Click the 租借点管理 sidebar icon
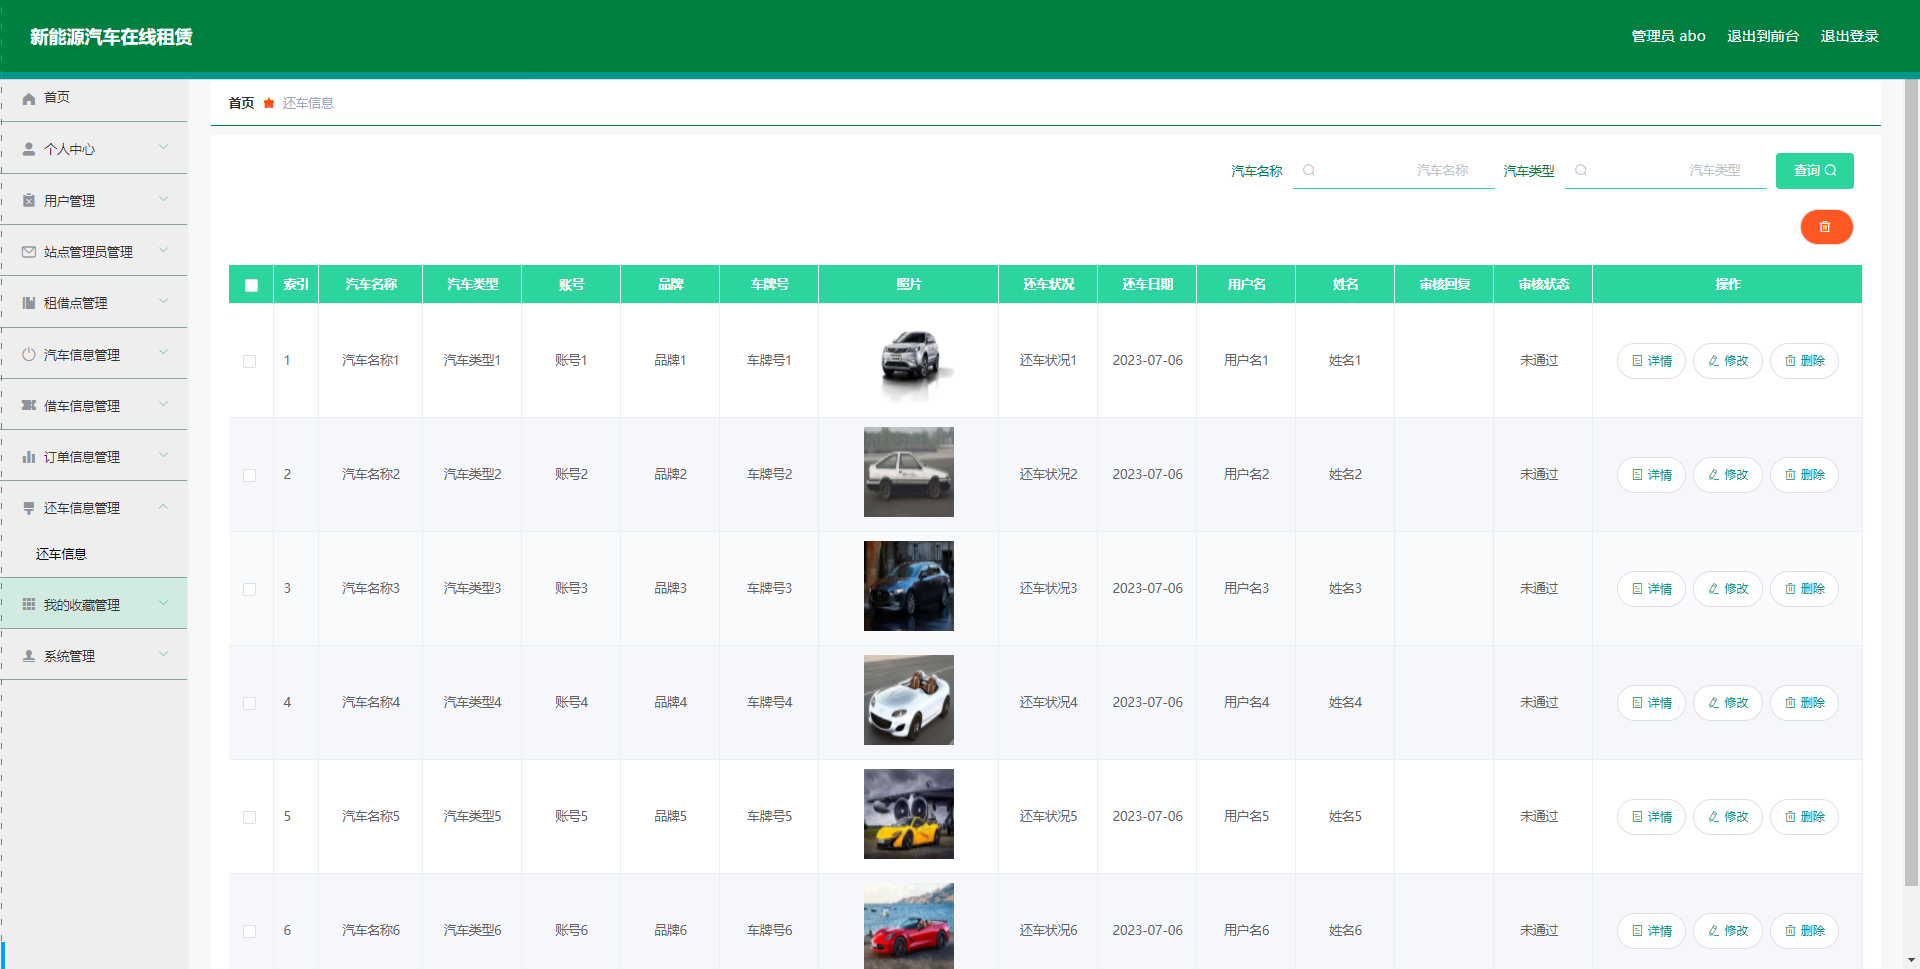Image resolution: width=1920 pixels, height=969 pixels. pos(29,303)
